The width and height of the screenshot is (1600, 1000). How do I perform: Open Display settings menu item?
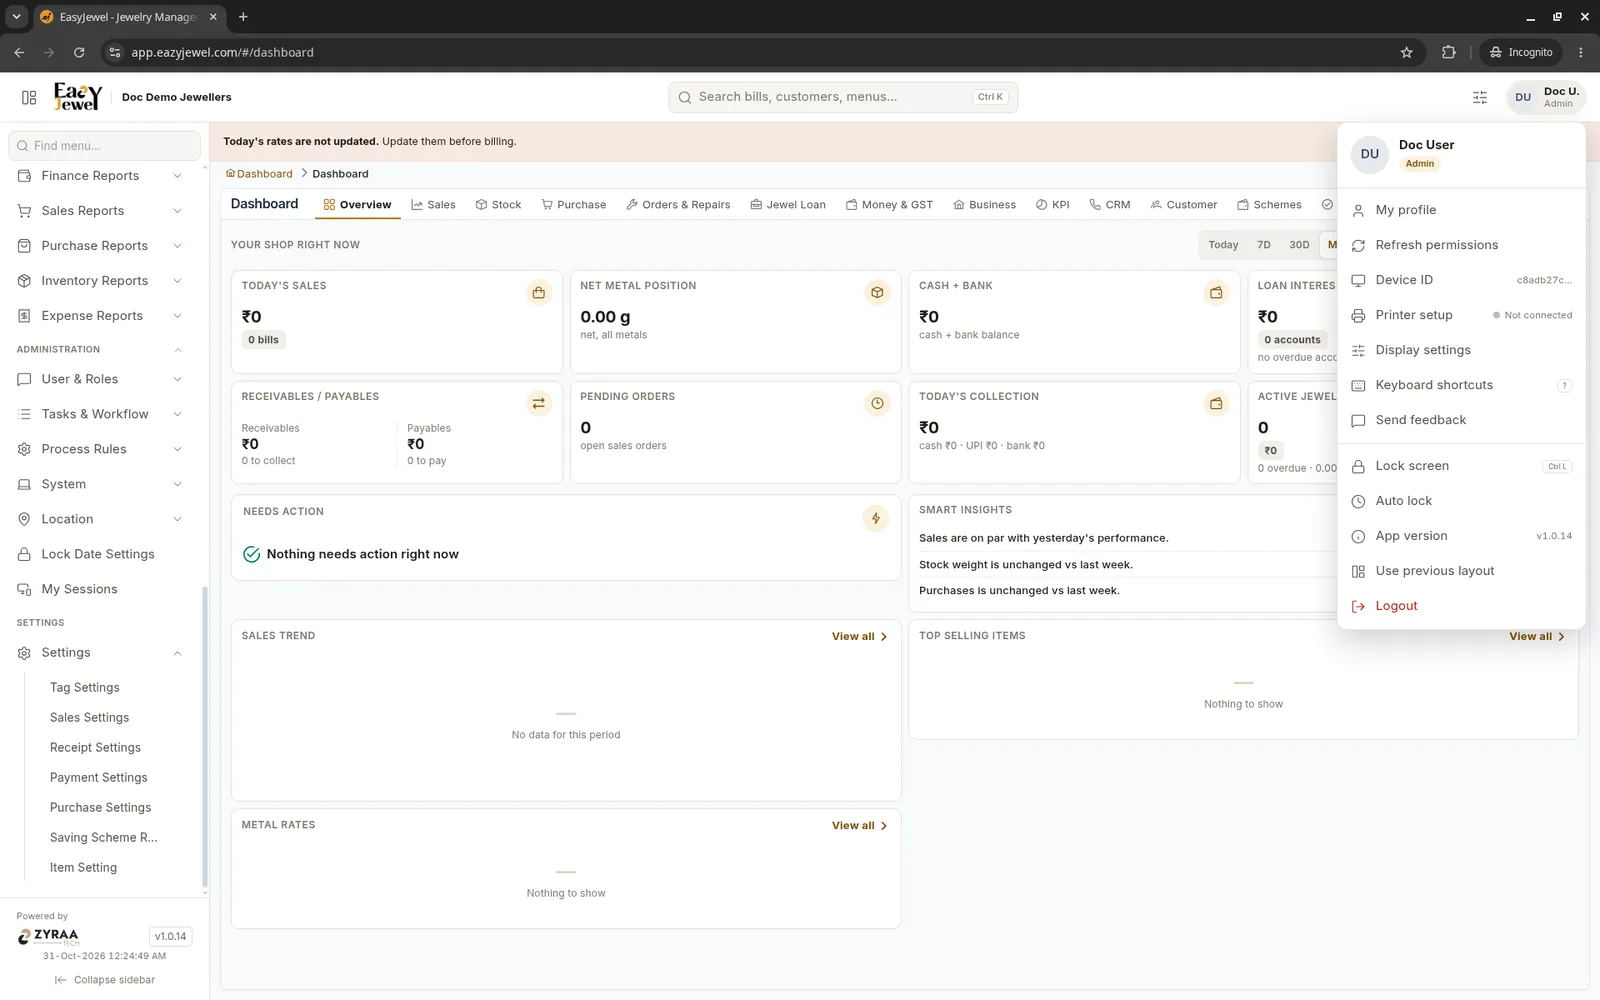[x=1461, y=350]
